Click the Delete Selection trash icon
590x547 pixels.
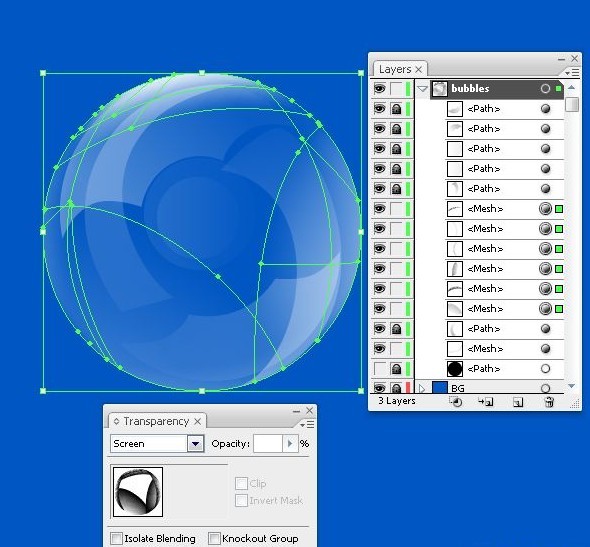pos(549,402)
